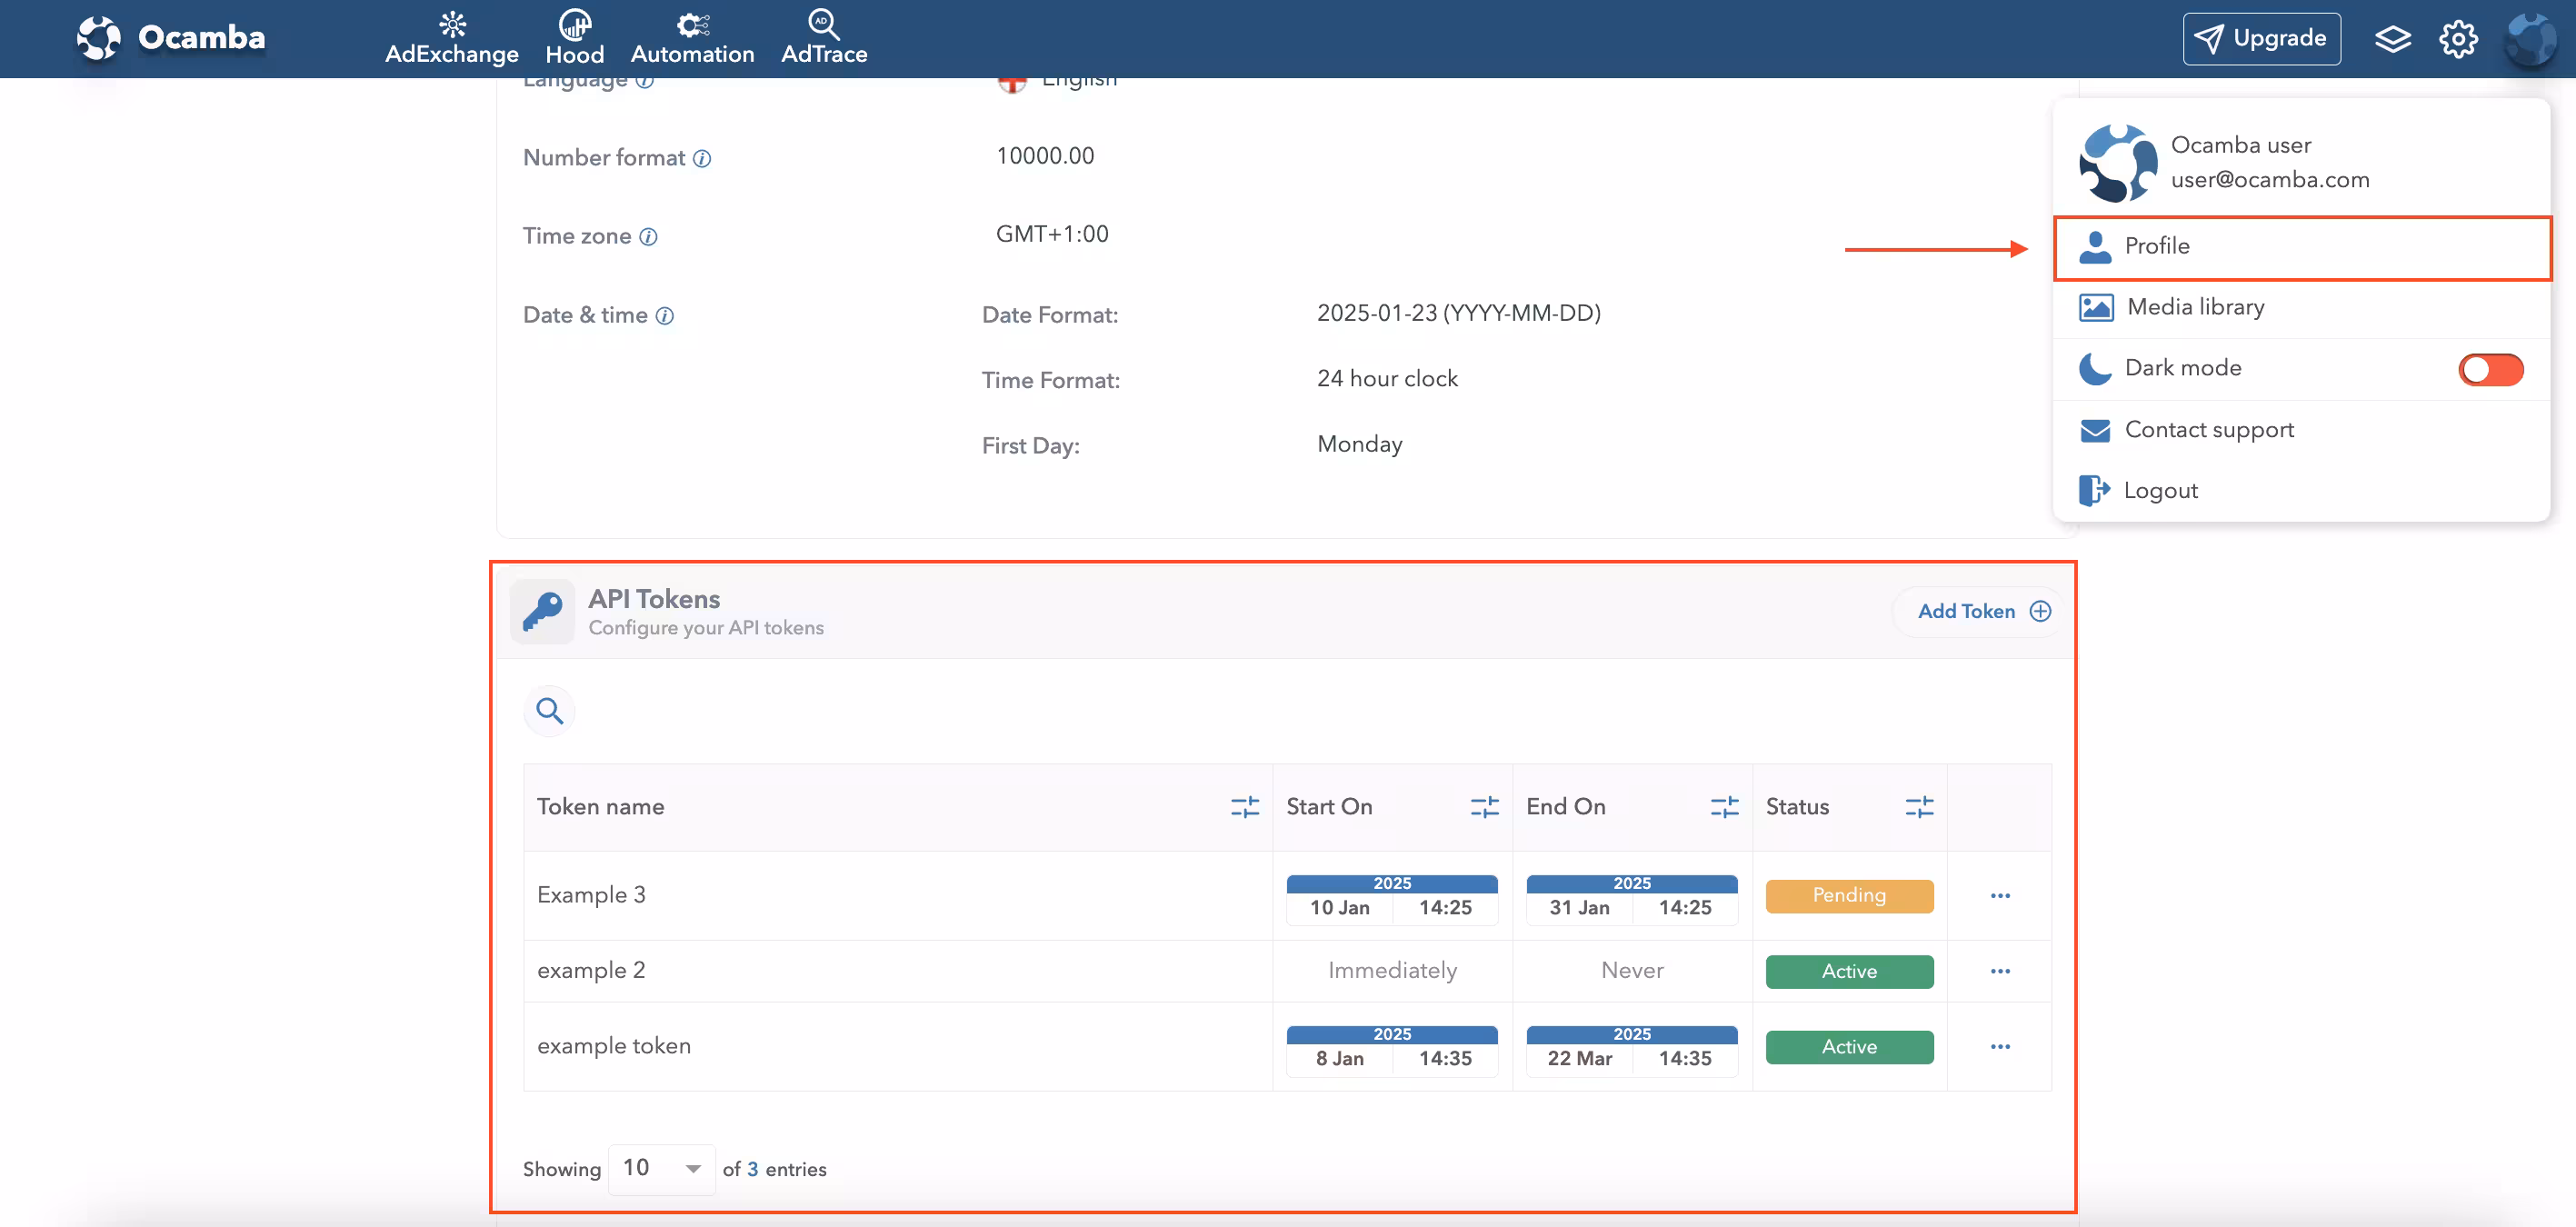Open Token name column filter icon

[1244, 807]
